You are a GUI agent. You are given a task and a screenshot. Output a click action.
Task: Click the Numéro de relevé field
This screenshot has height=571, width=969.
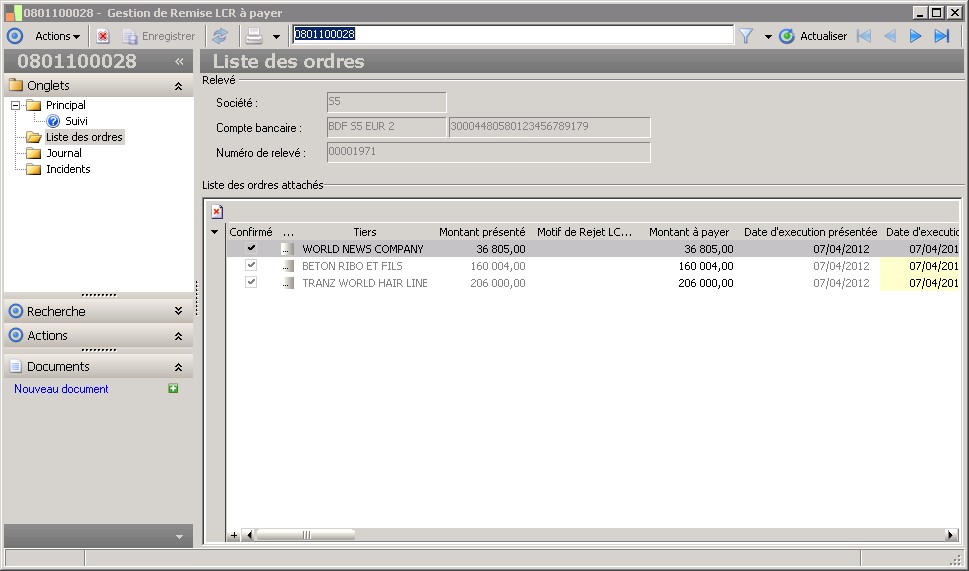(x=488, y=152)
